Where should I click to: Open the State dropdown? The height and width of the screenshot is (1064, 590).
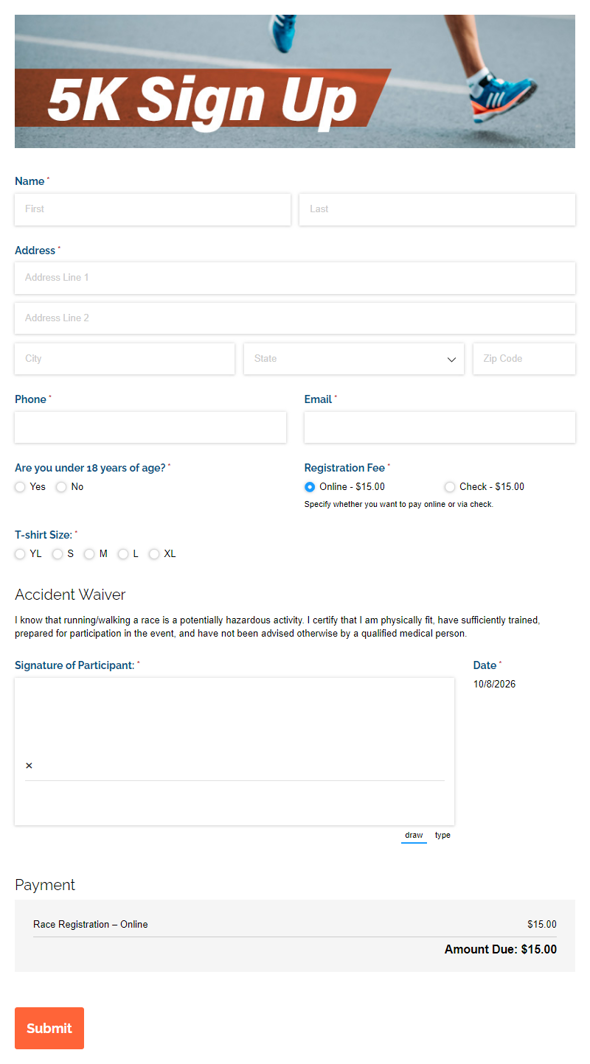[x=354, y=358]
